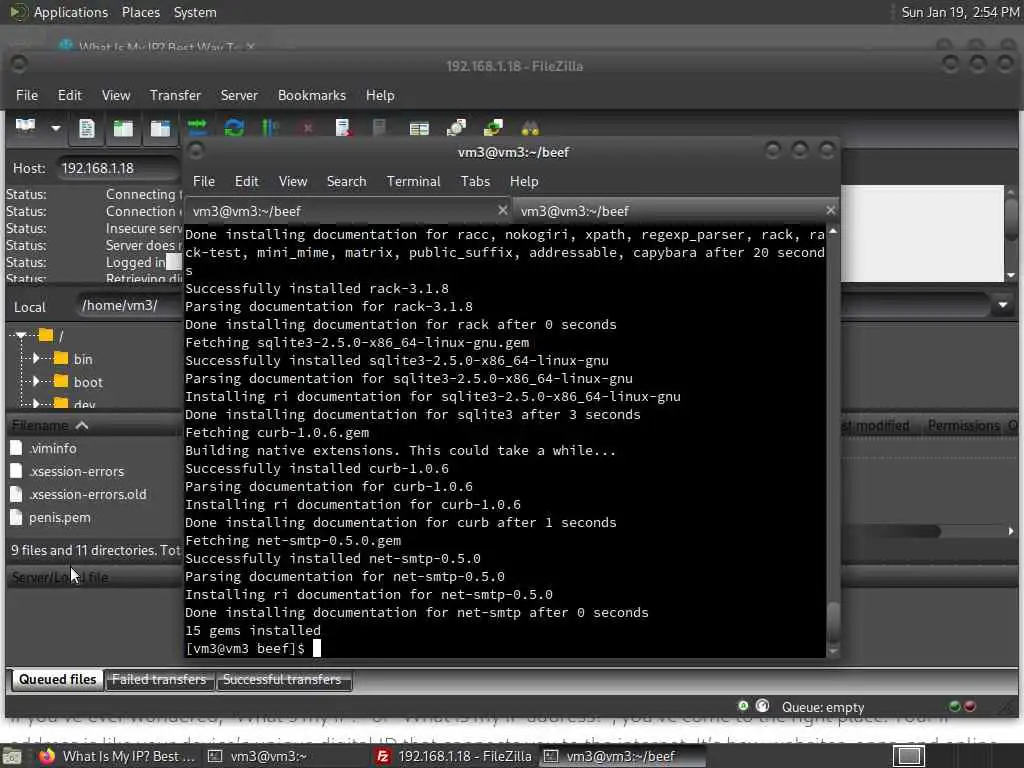Toggle remote directory tree display icon
Viewport: 1024px width, 768px height.
click(160, 128)
